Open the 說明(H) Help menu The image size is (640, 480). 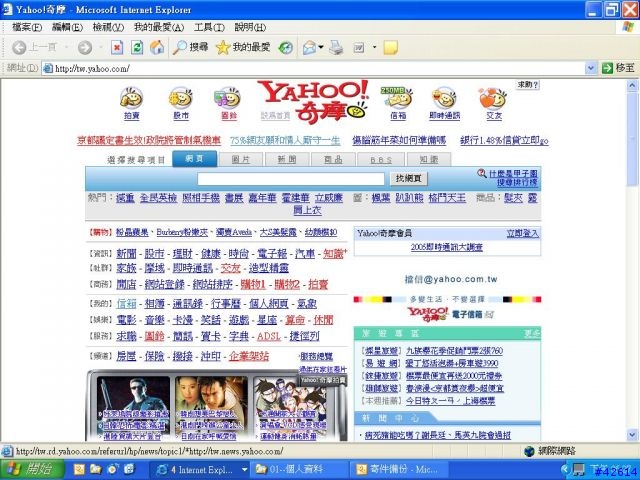point(250,27)
